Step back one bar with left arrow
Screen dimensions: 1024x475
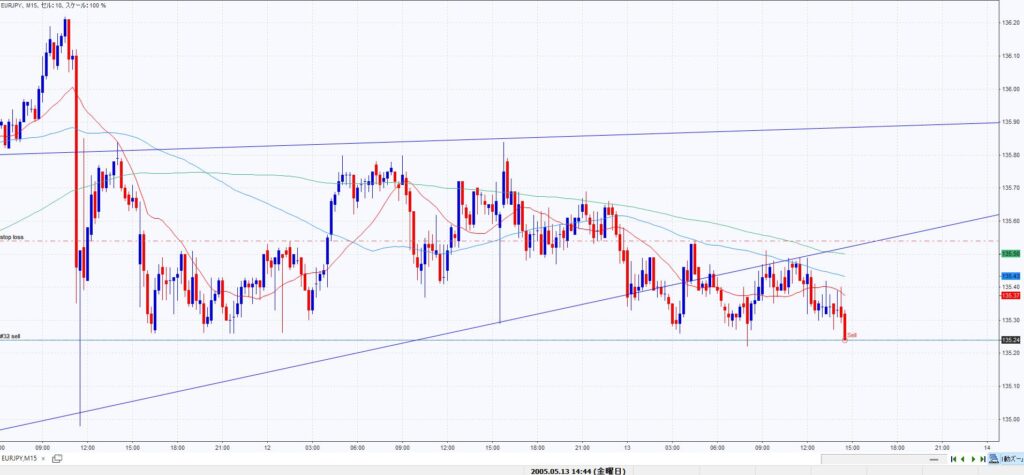963,458
